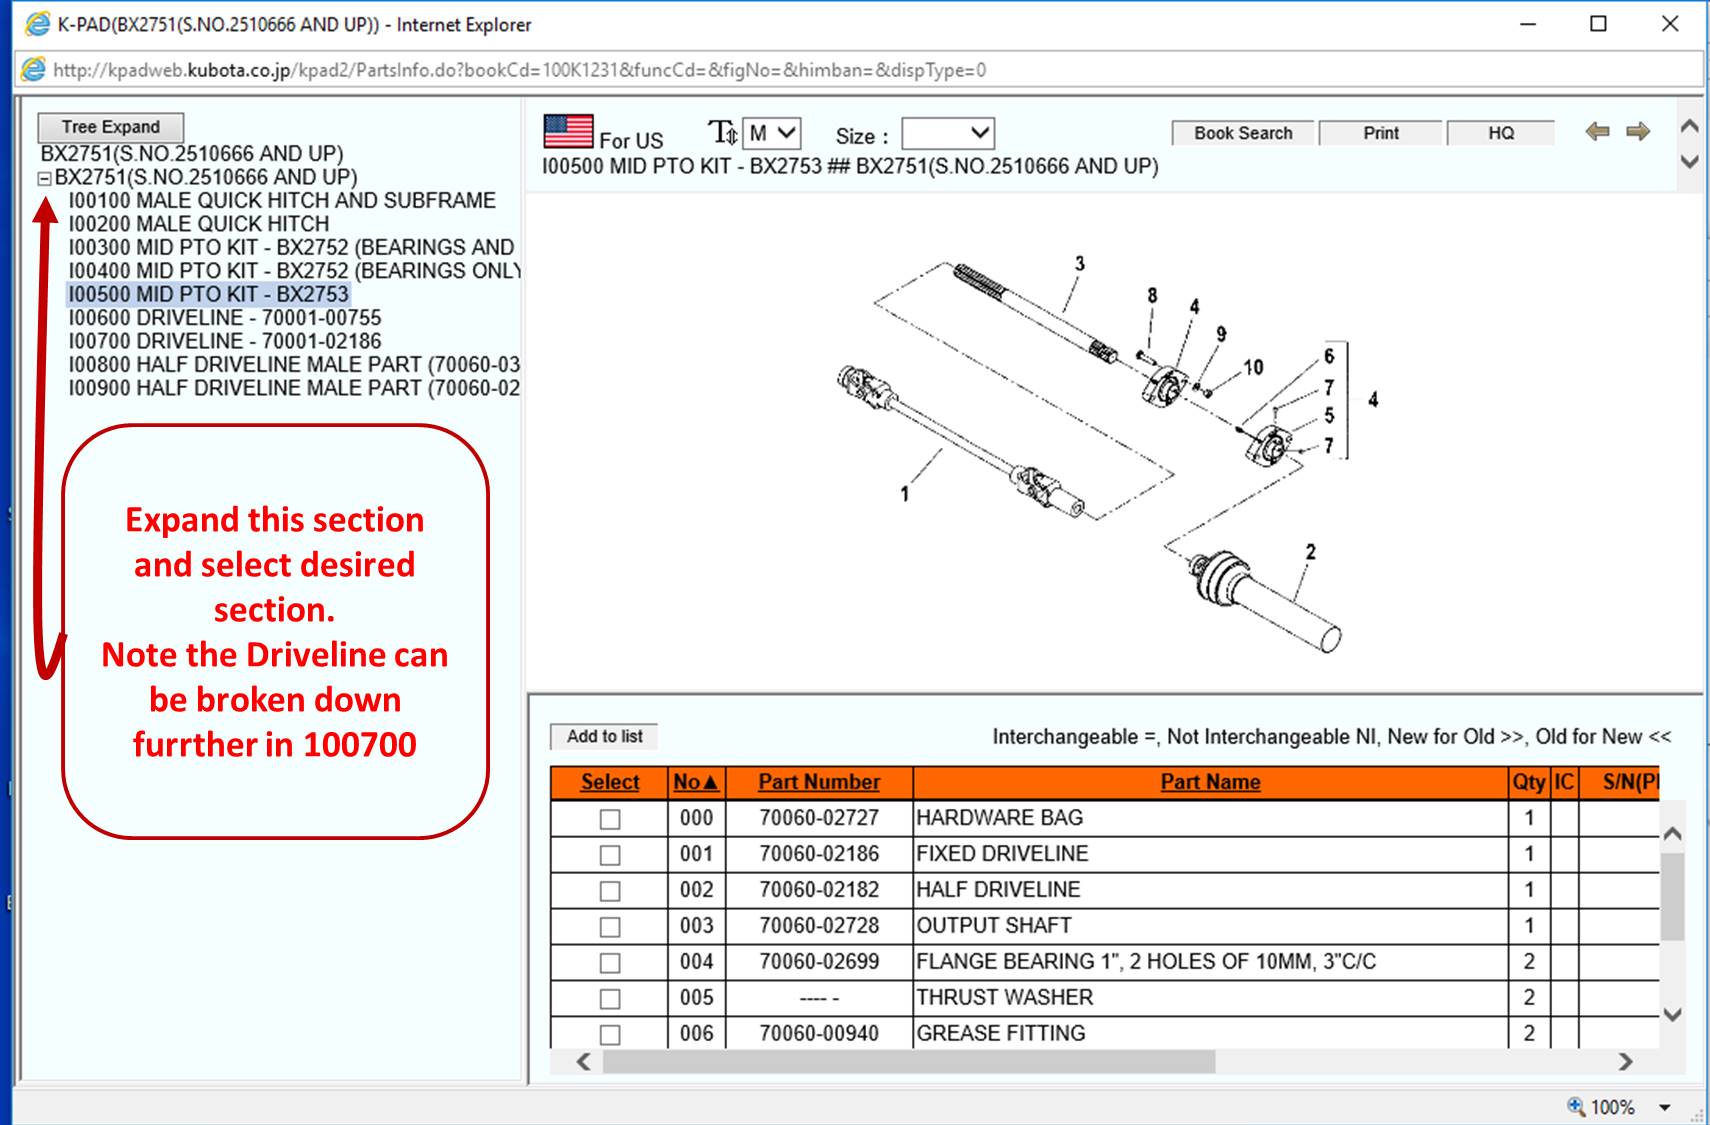Click the Print button

point(1381,133)
